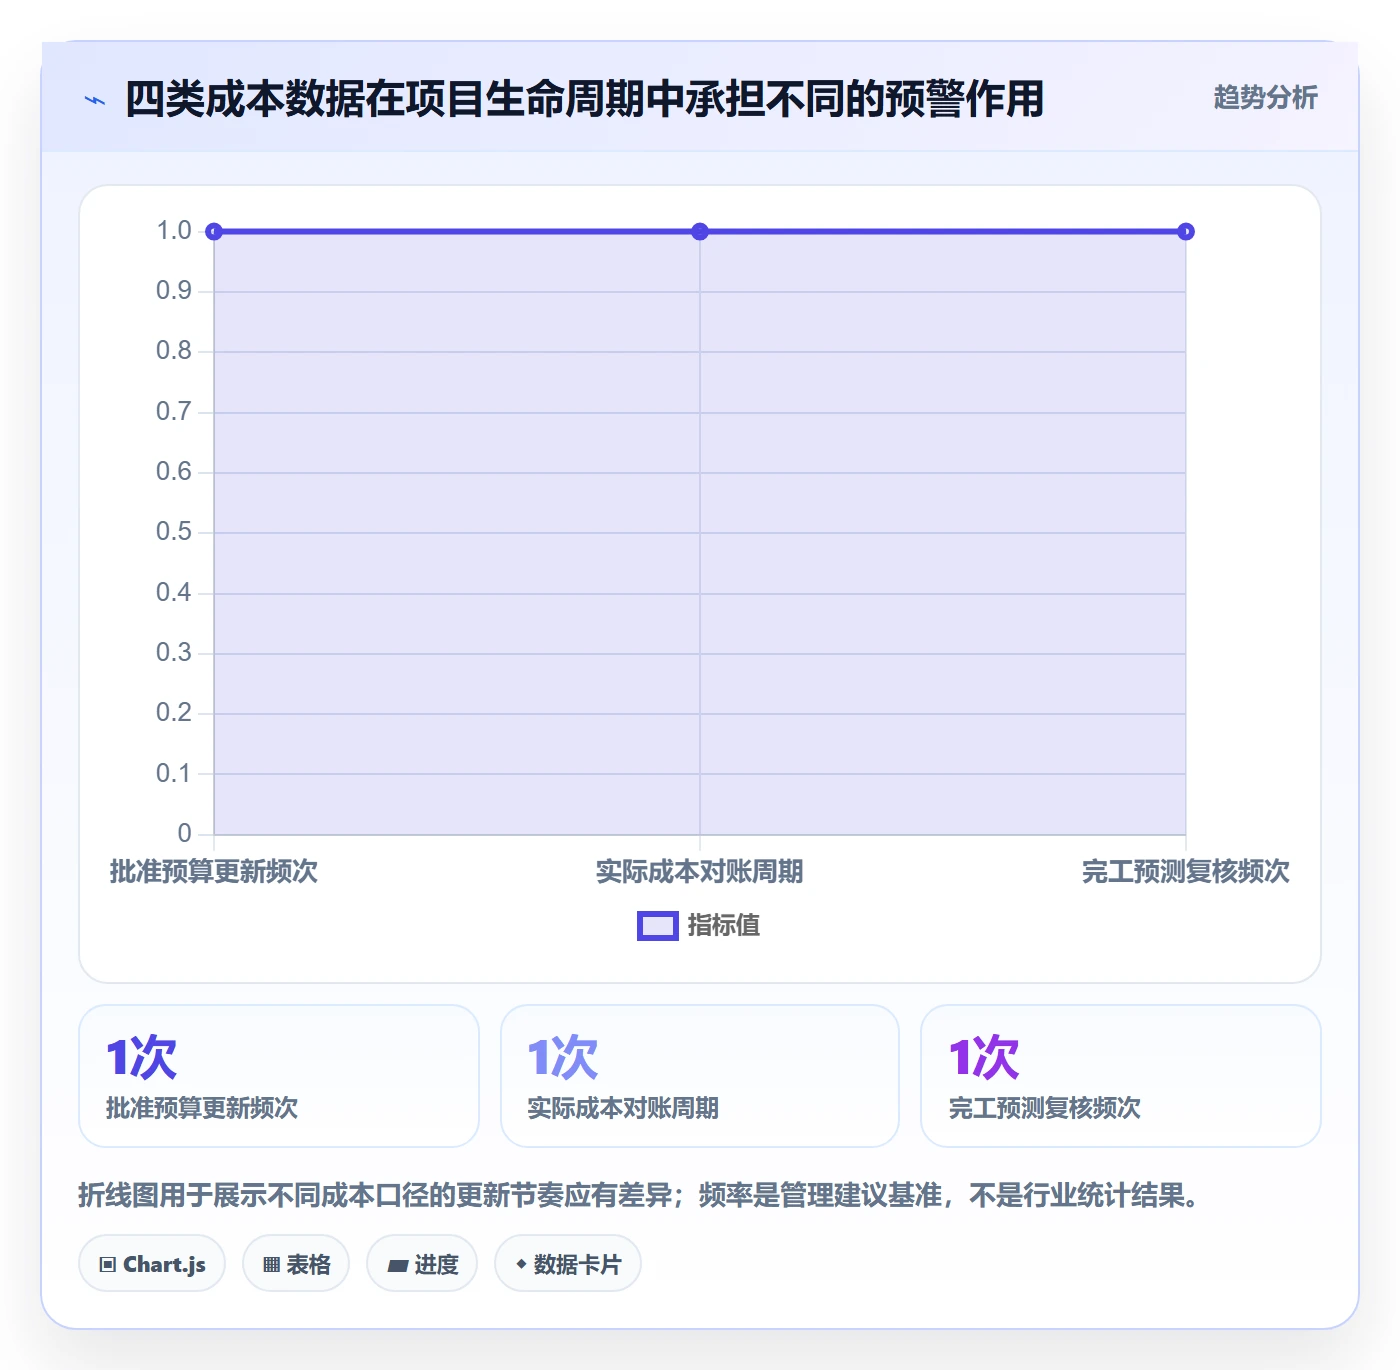The width and height of the screenshot is (1400, 1370).
Task: Click the chart title 四类成本数据在项目生命周期中承担不同的预警作用
Action: (x=585, y=99)
